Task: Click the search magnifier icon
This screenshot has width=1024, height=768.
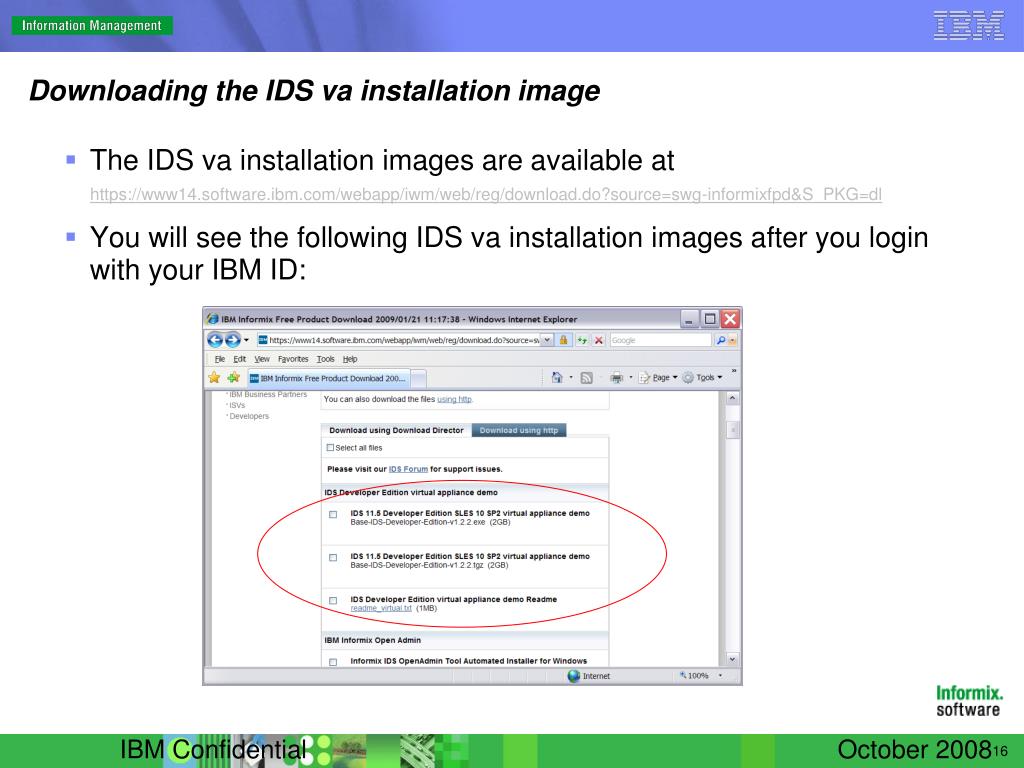Action: click(720, 340)
